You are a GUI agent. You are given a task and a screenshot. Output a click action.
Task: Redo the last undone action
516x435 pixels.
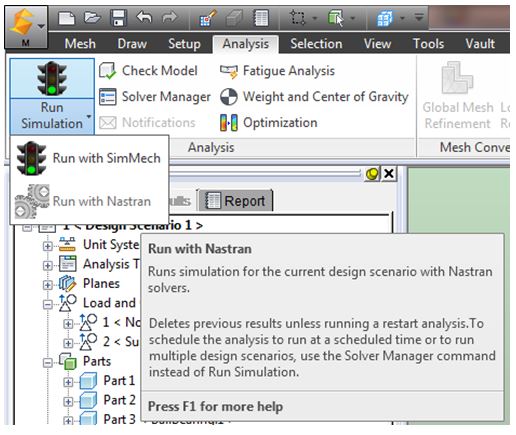(169, 17)
